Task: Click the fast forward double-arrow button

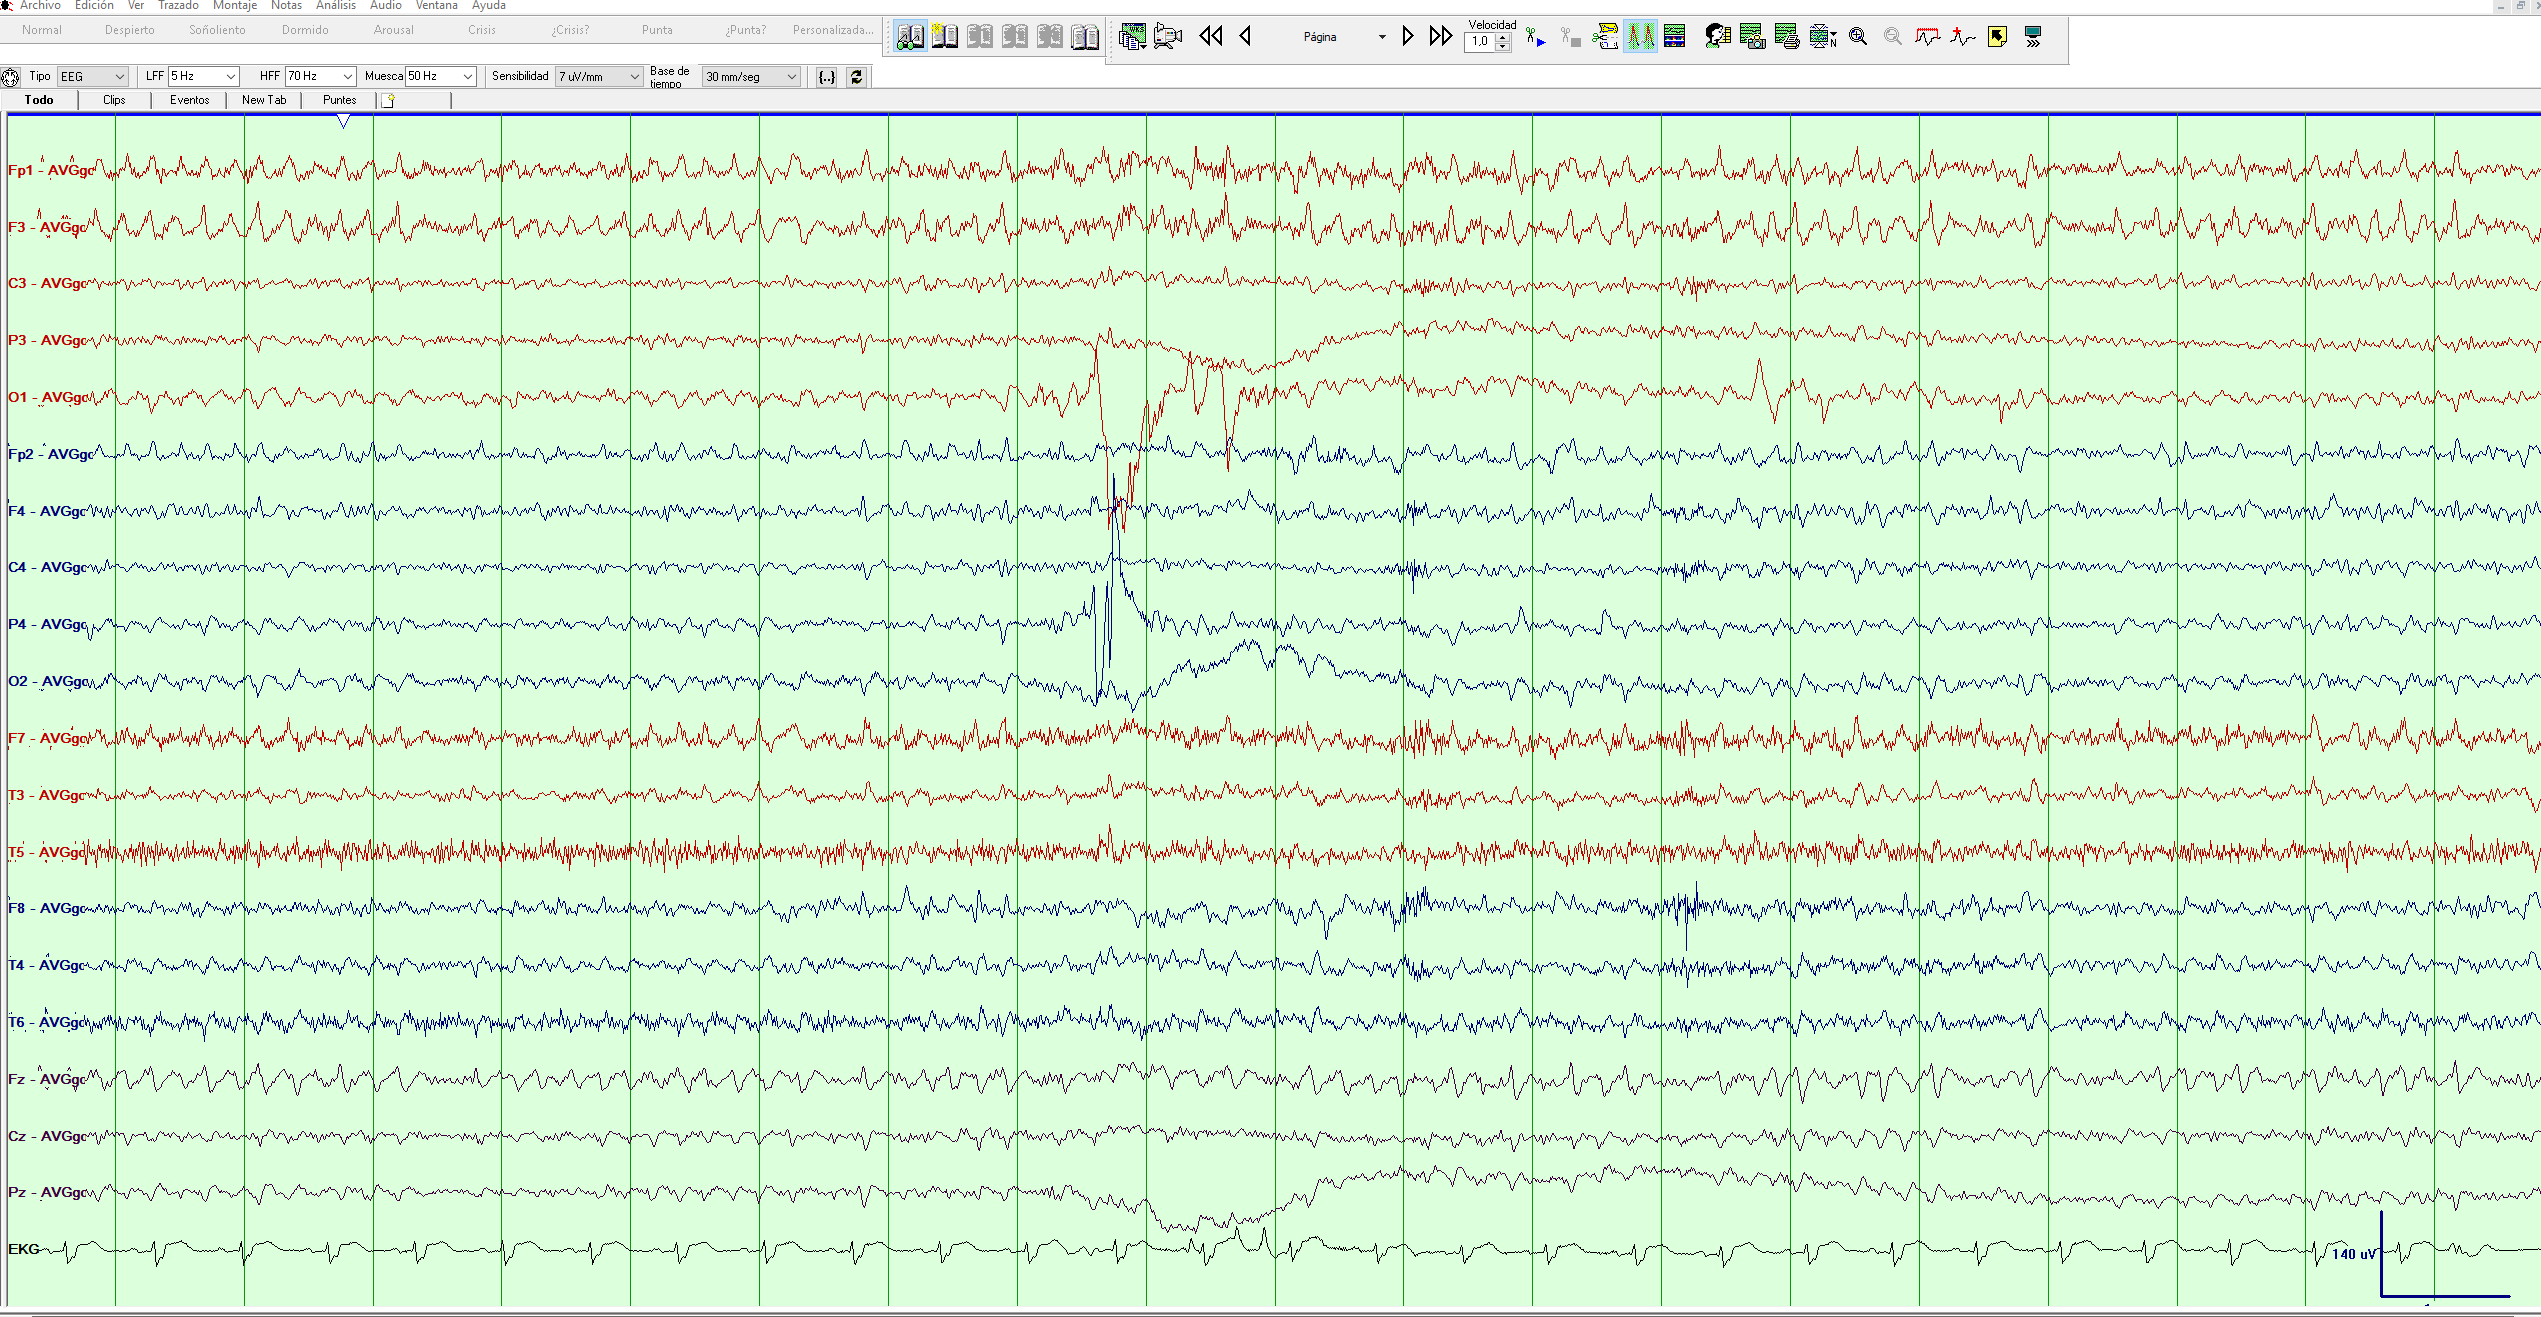Action: (x=1440, y=37)
